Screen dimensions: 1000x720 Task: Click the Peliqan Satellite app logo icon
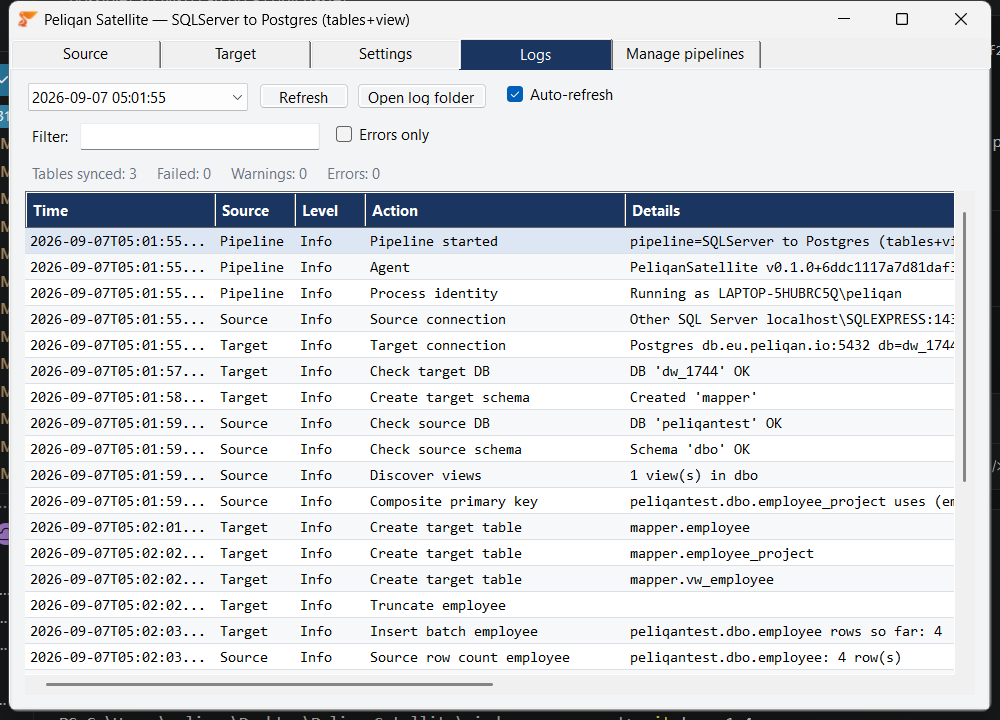pos(27,19)
